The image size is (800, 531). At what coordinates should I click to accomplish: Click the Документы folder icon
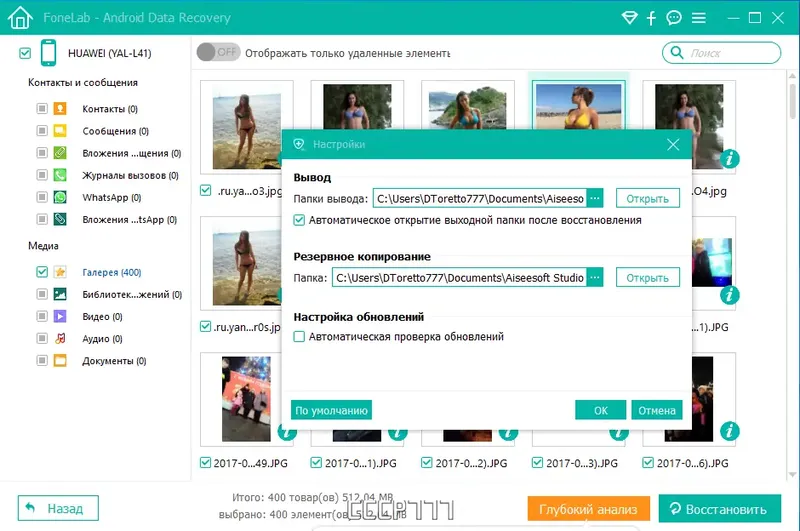(60, 361)
